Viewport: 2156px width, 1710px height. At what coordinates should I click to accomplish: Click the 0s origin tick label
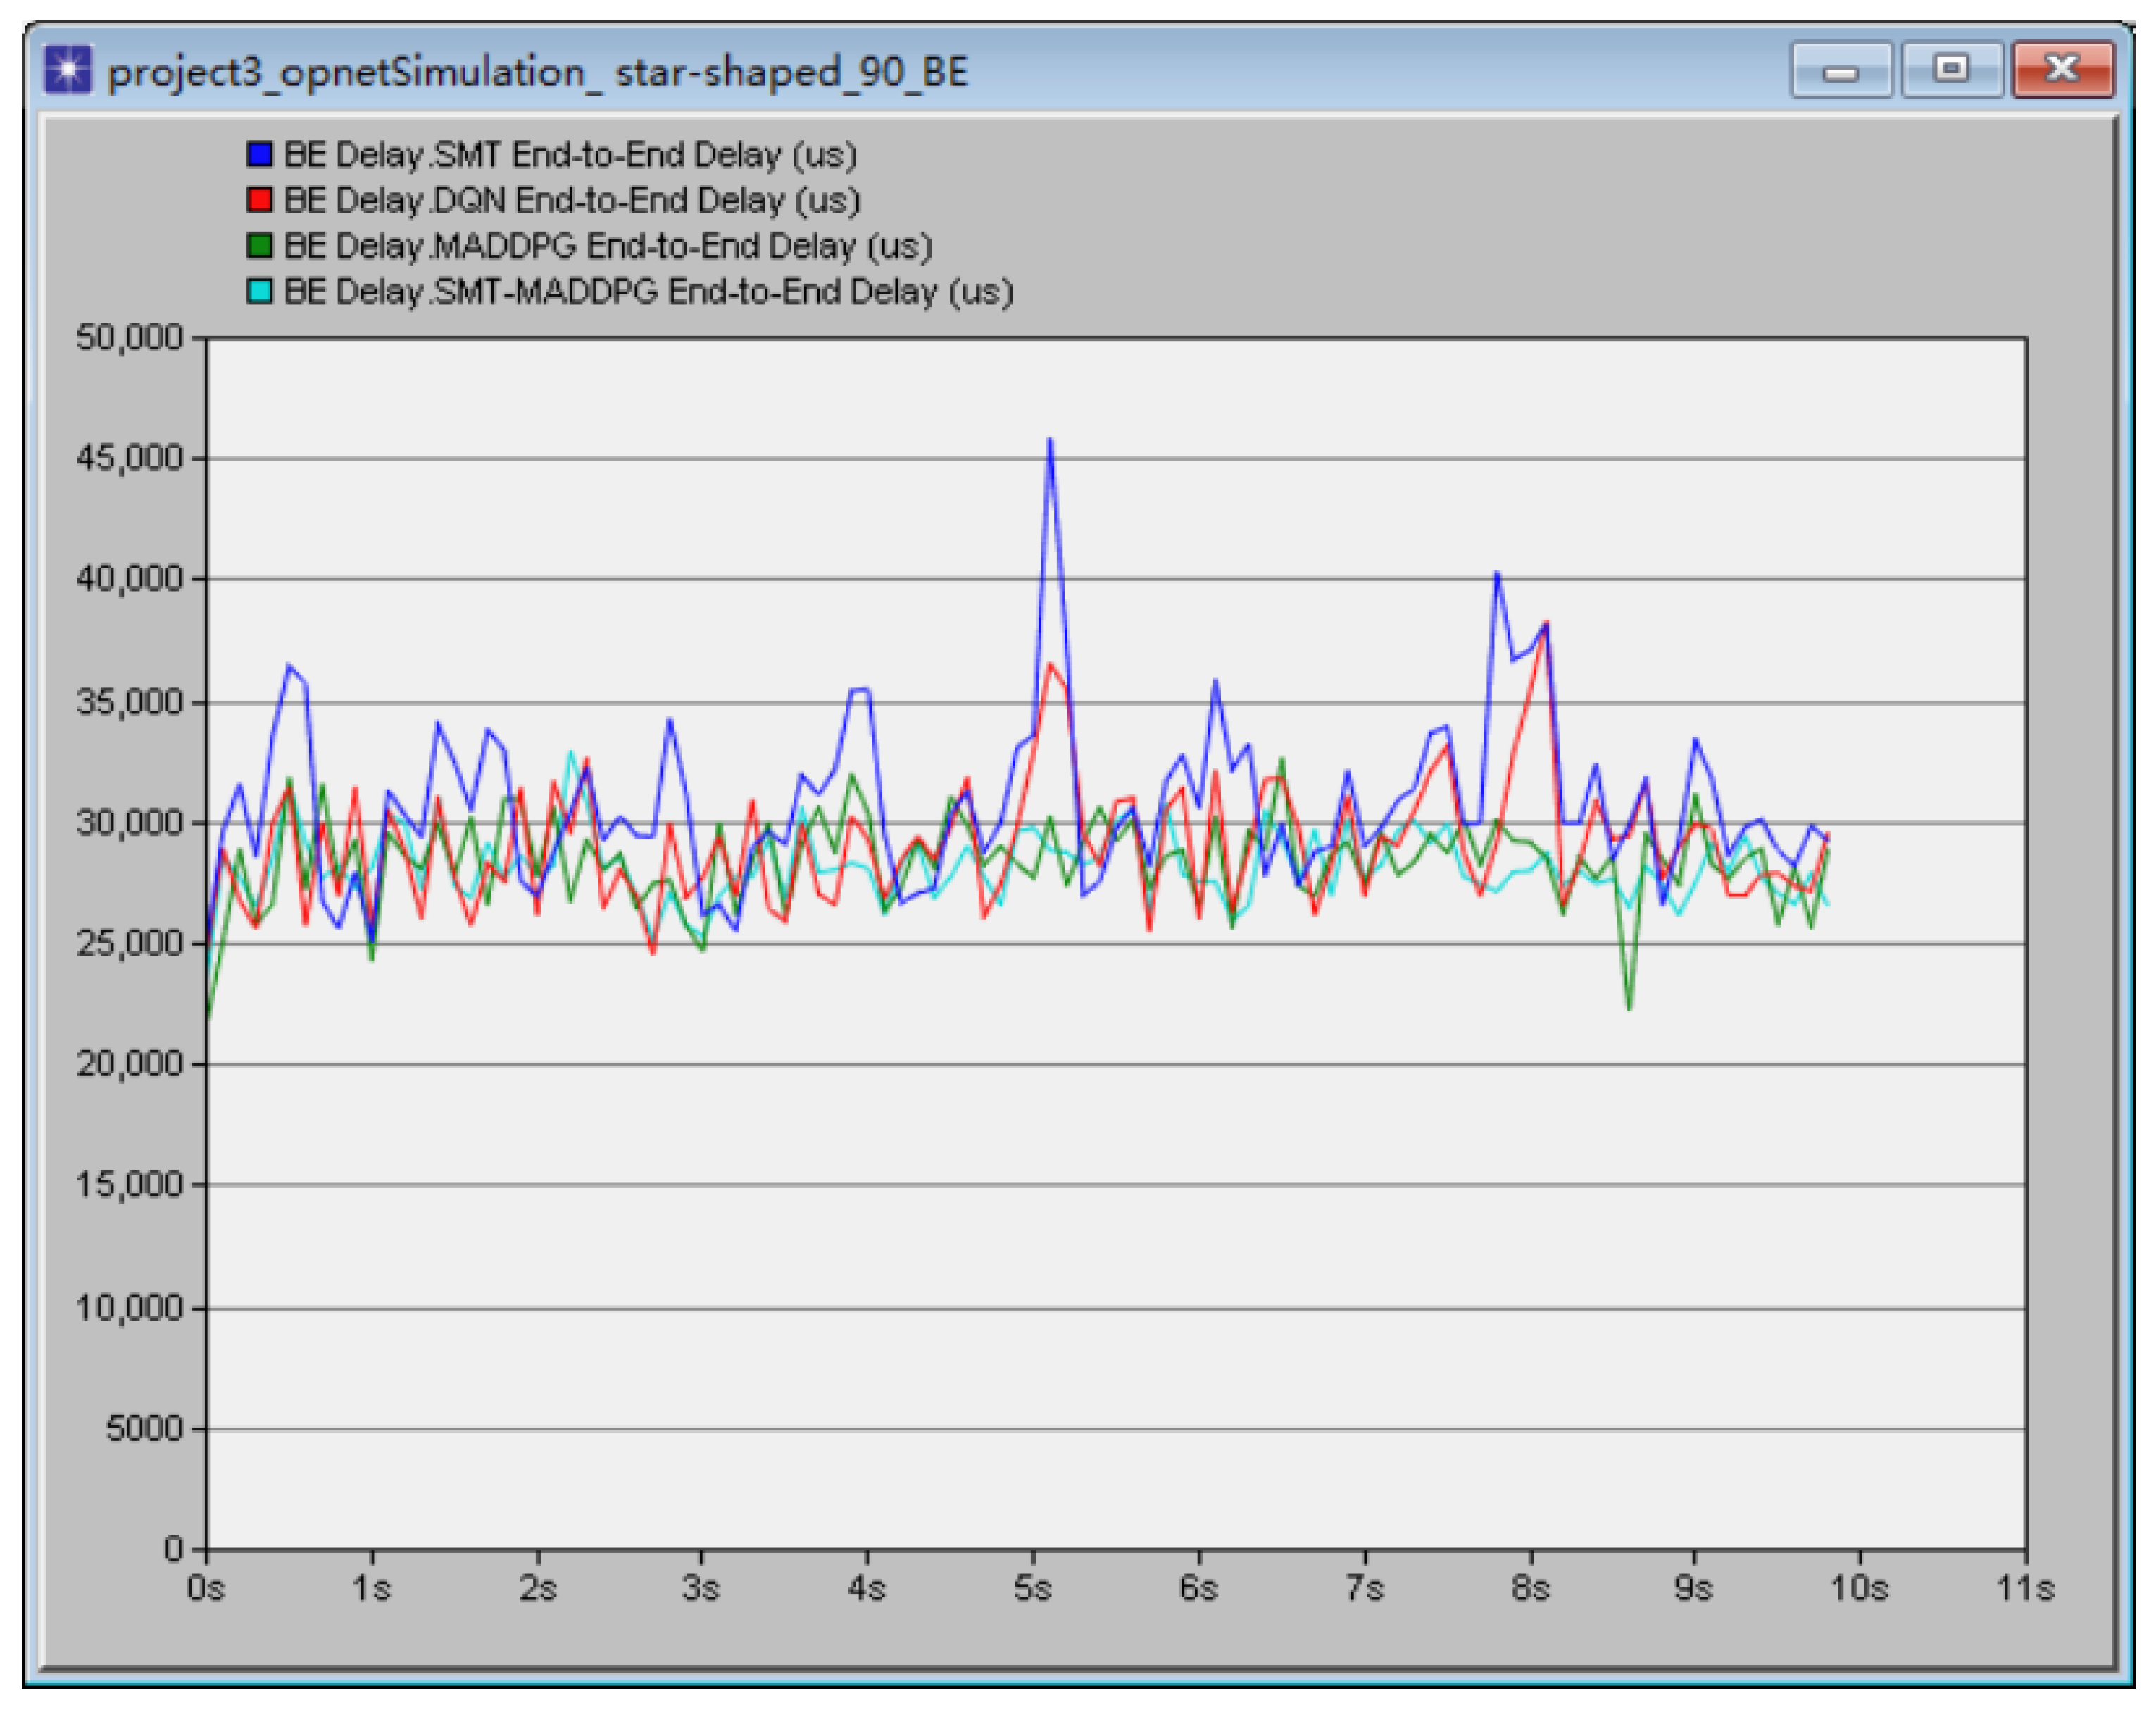point(206,1588)
